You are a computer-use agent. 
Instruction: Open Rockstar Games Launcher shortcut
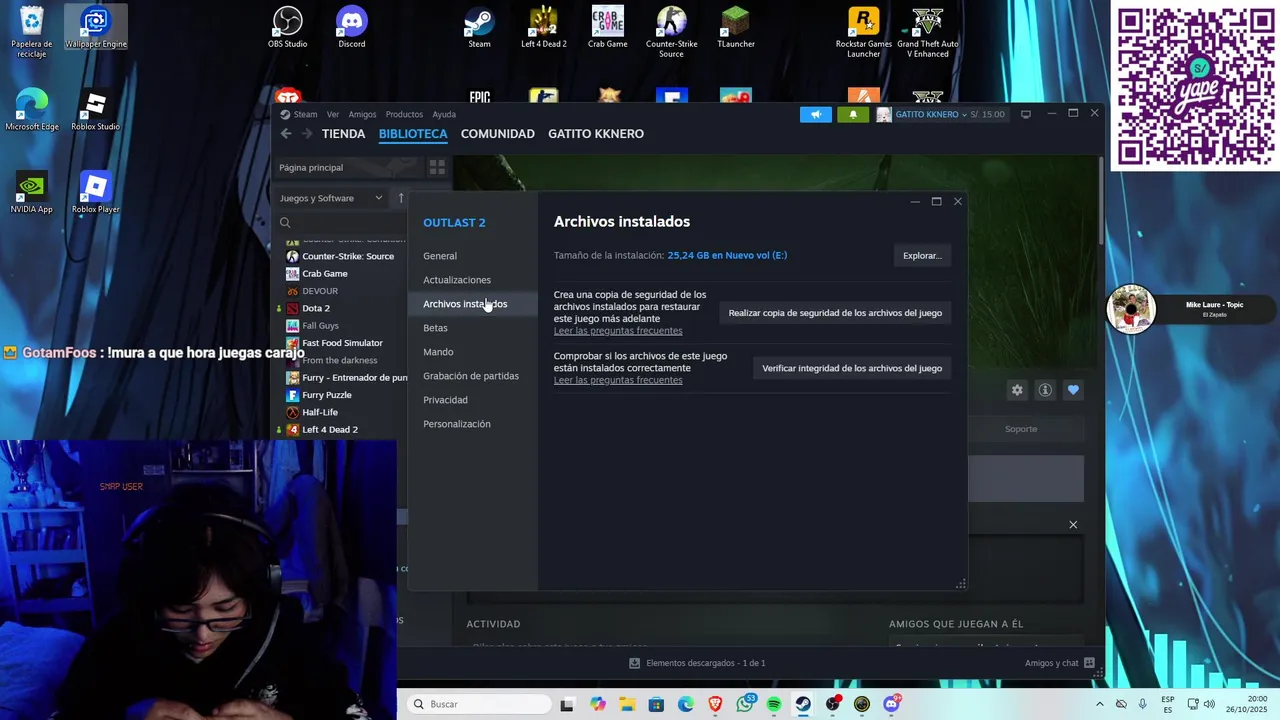[x=863, y=32]
